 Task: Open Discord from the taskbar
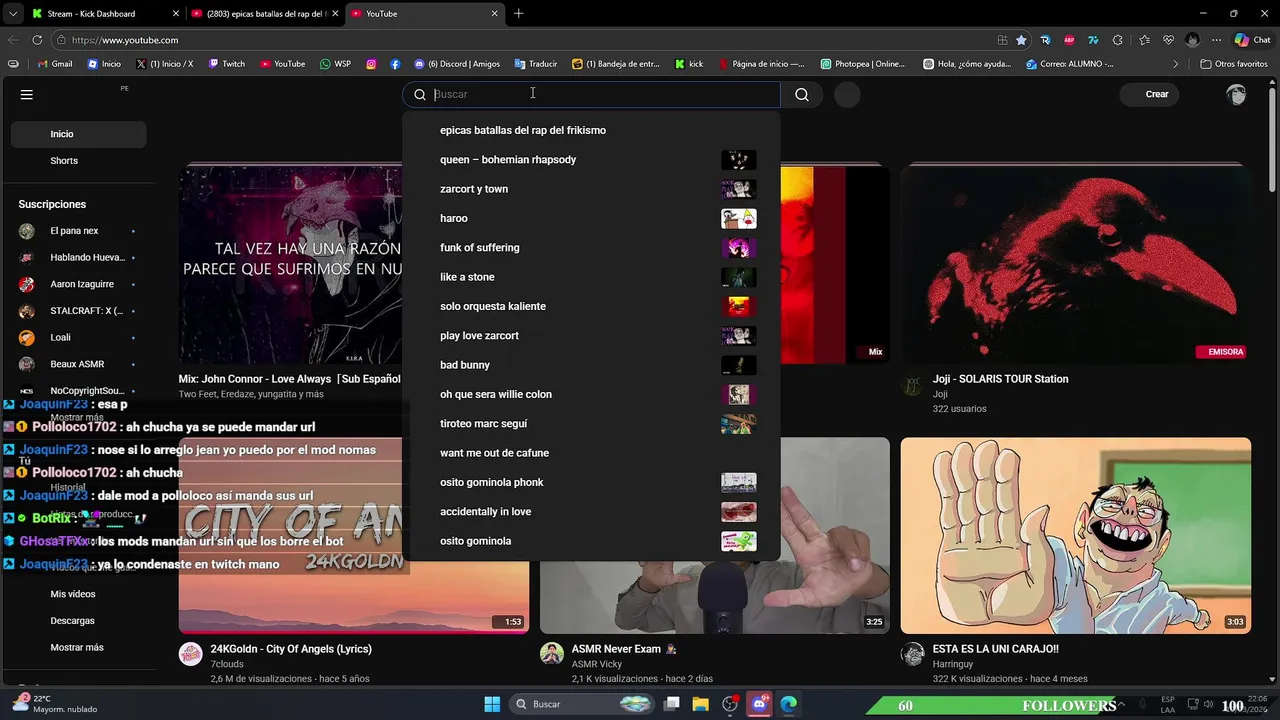[759, 704]
